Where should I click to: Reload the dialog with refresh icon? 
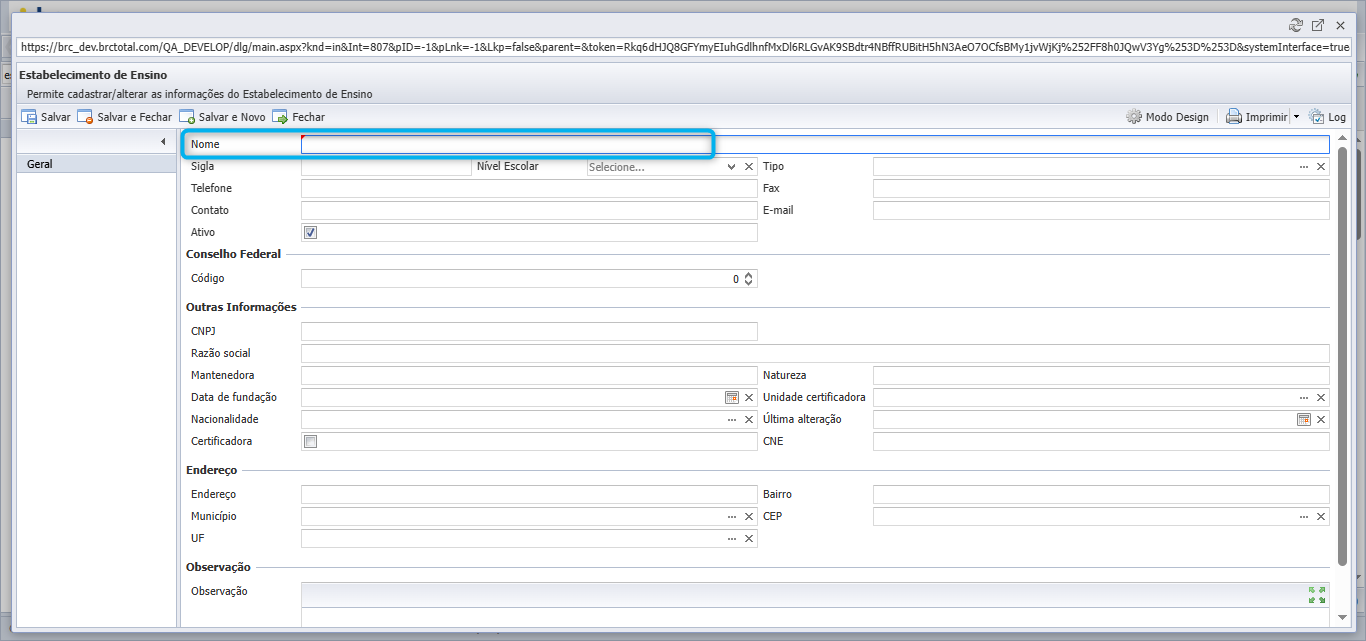1296,25
